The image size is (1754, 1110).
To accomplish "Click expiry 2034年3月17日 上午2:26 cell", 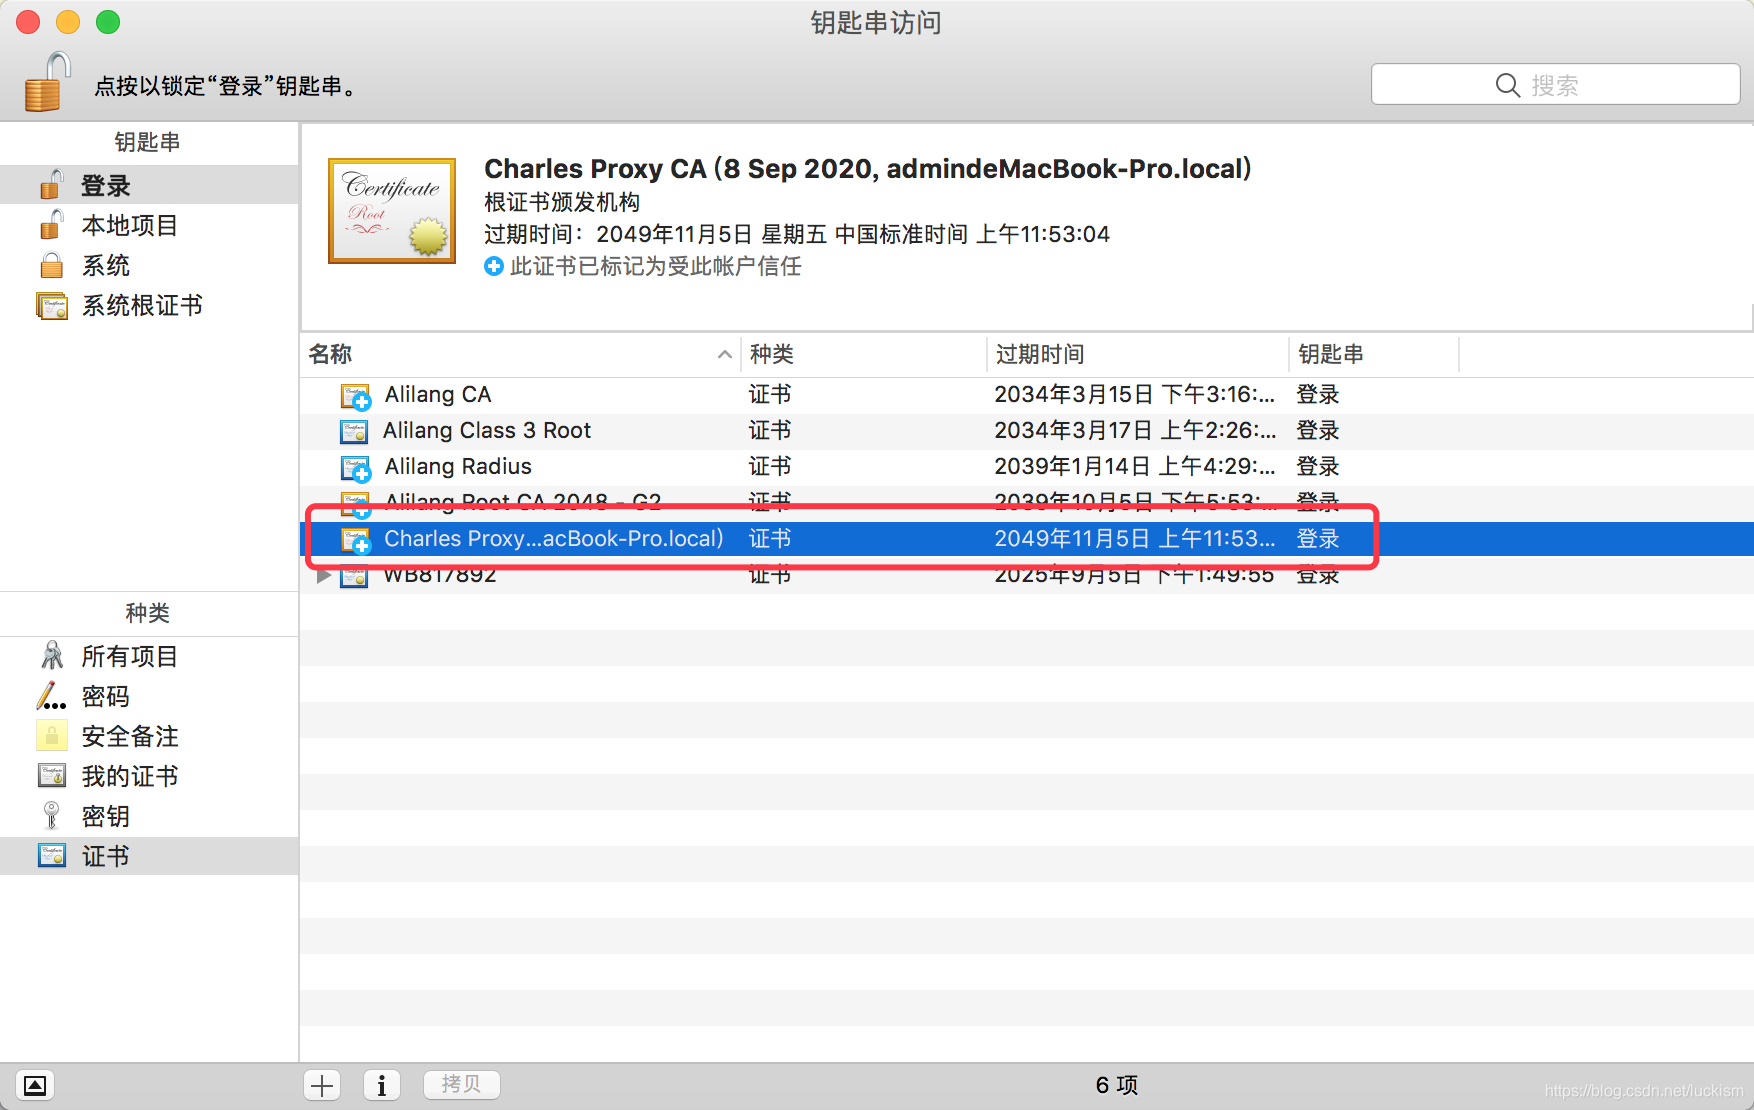I will [x=1135, y=431].
